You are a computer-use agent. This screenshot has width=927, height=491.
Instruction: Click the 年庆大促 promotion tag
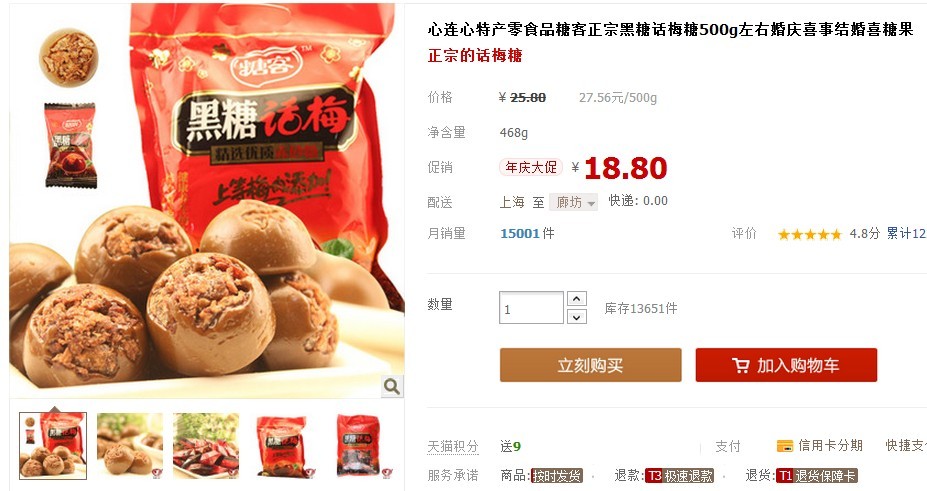coord(531,168)
